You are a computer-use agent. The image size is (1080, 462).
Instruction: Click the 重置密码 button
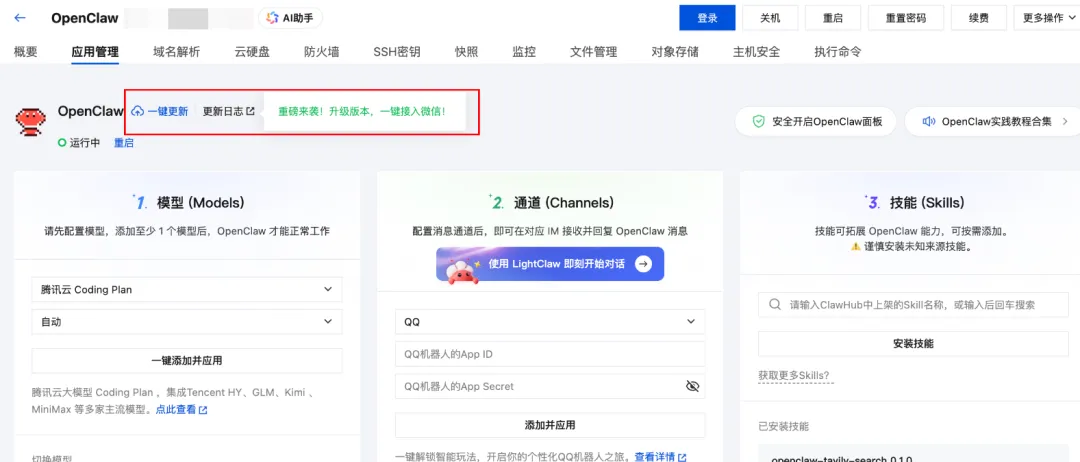[x=906, y=18]
